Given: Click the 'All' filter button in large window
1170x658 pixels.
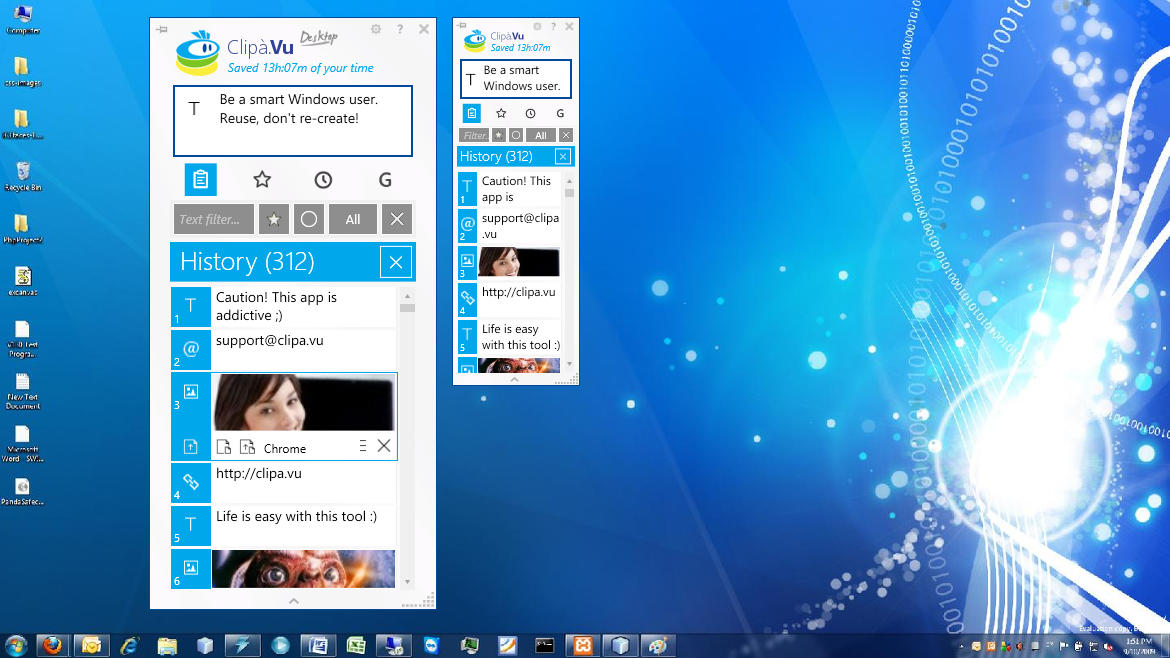Looking at the screenshot, I should [x=353, y=219].
